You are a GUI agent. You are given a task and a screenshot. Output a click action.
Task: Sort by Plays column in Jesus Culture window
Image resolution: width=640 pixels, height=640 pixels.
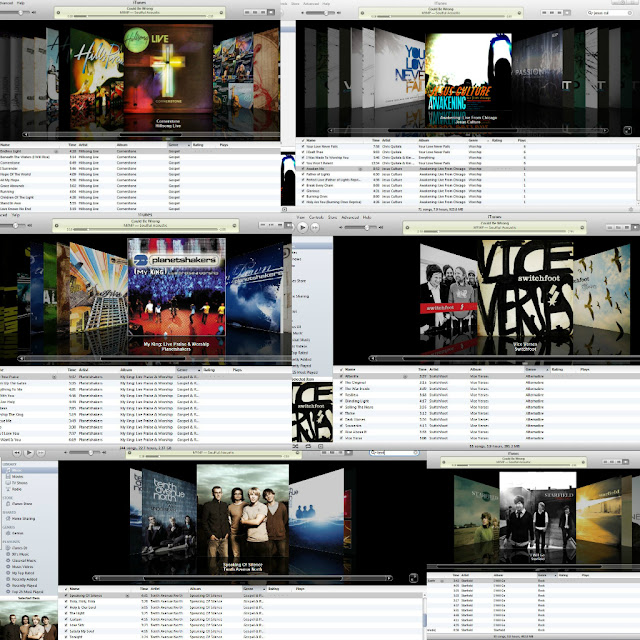[x=522, y=140]
